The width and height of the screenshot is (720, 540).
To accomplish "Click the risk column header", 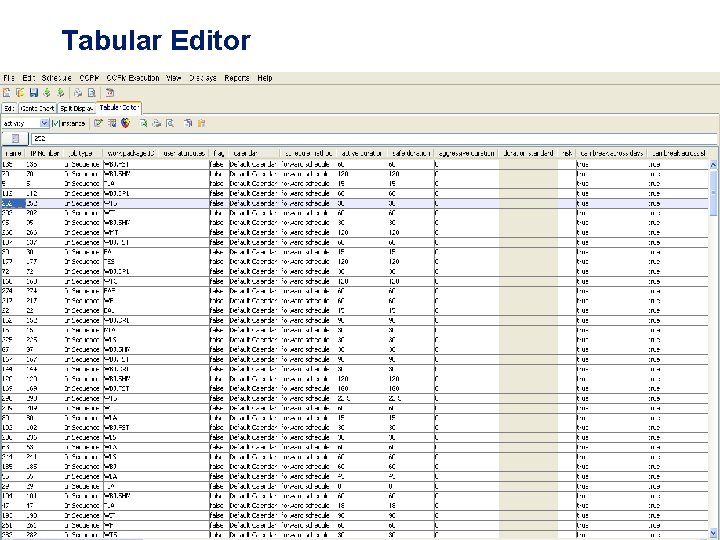I will [x=567, y=153].
